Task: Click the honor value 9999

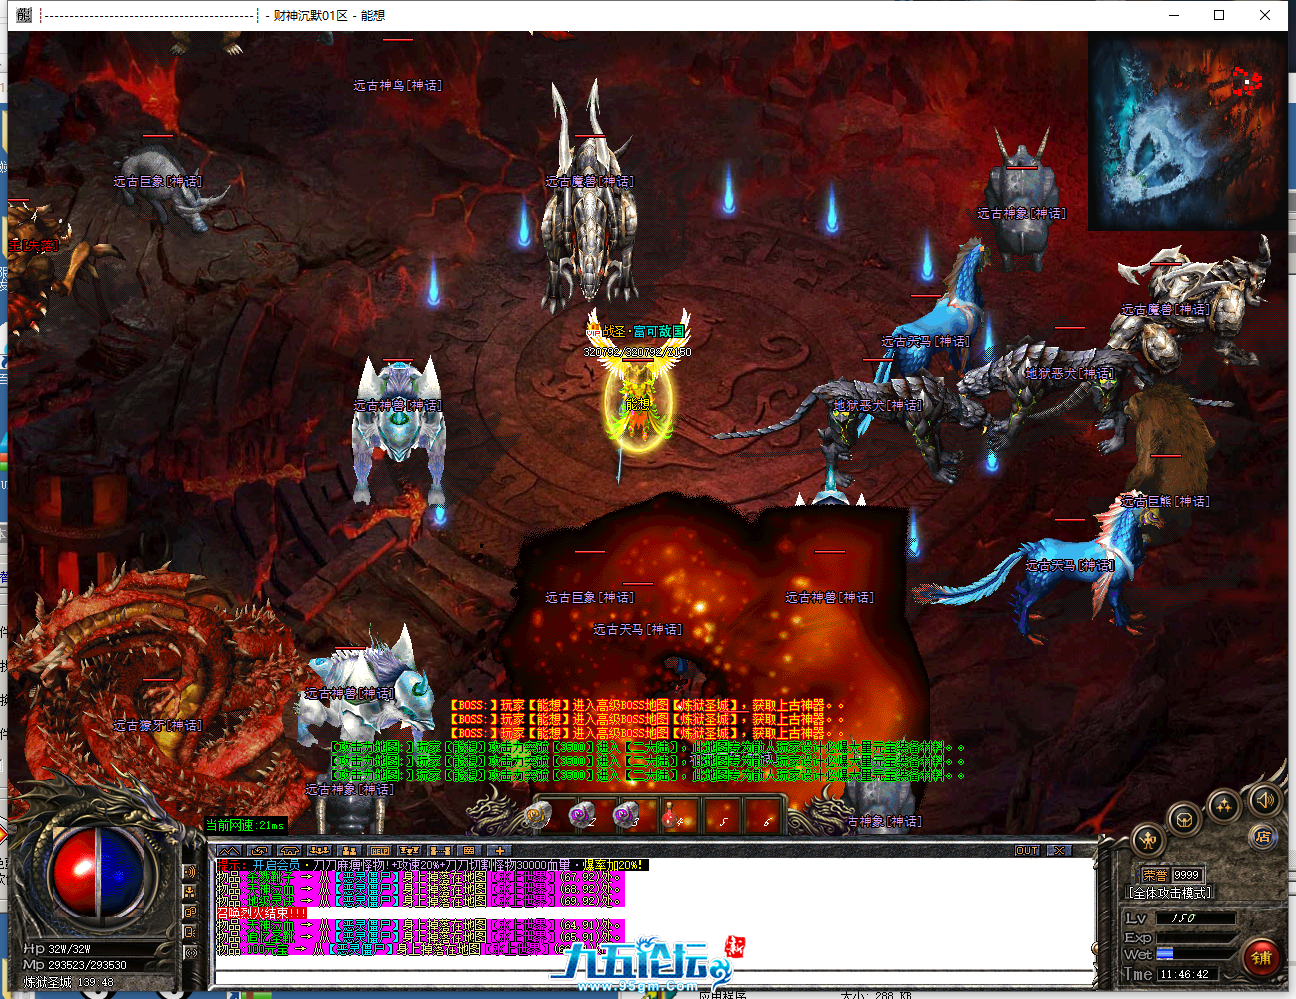Action: point(1186,875)
